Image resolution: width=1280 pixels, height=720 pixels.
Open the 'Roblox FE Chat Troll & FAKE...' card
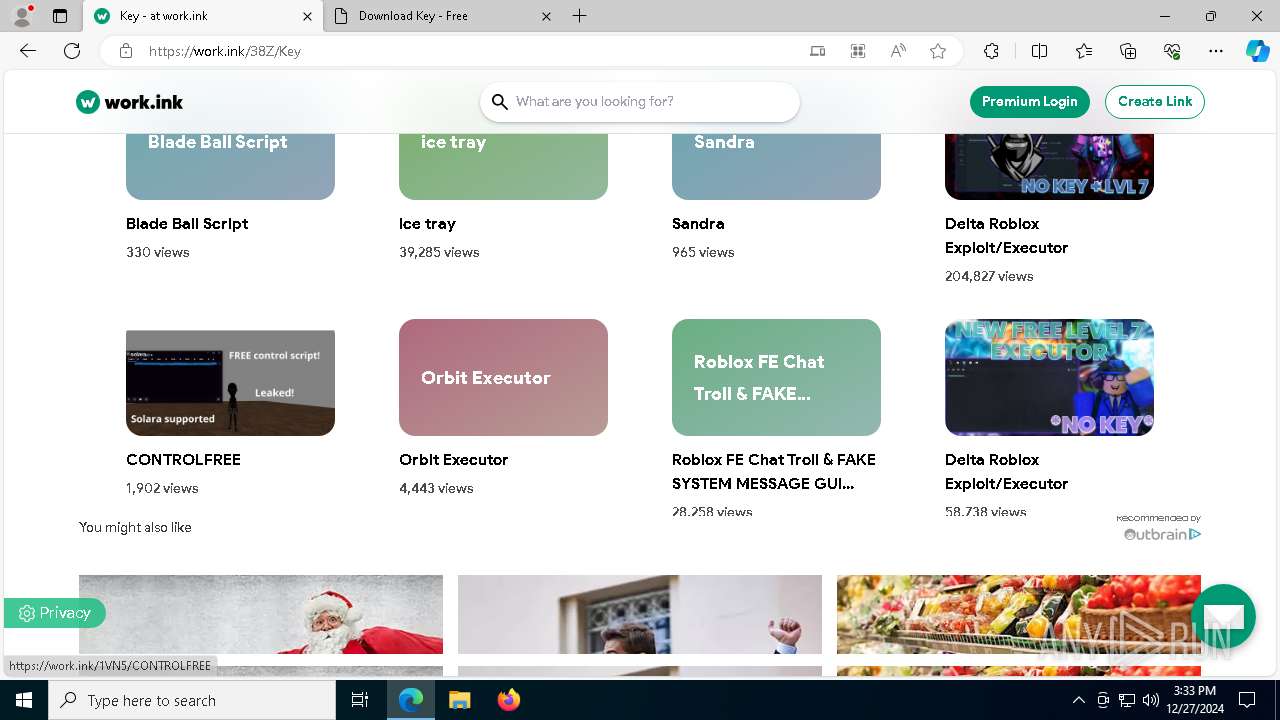pyautogui.click(x=776, y=377)
